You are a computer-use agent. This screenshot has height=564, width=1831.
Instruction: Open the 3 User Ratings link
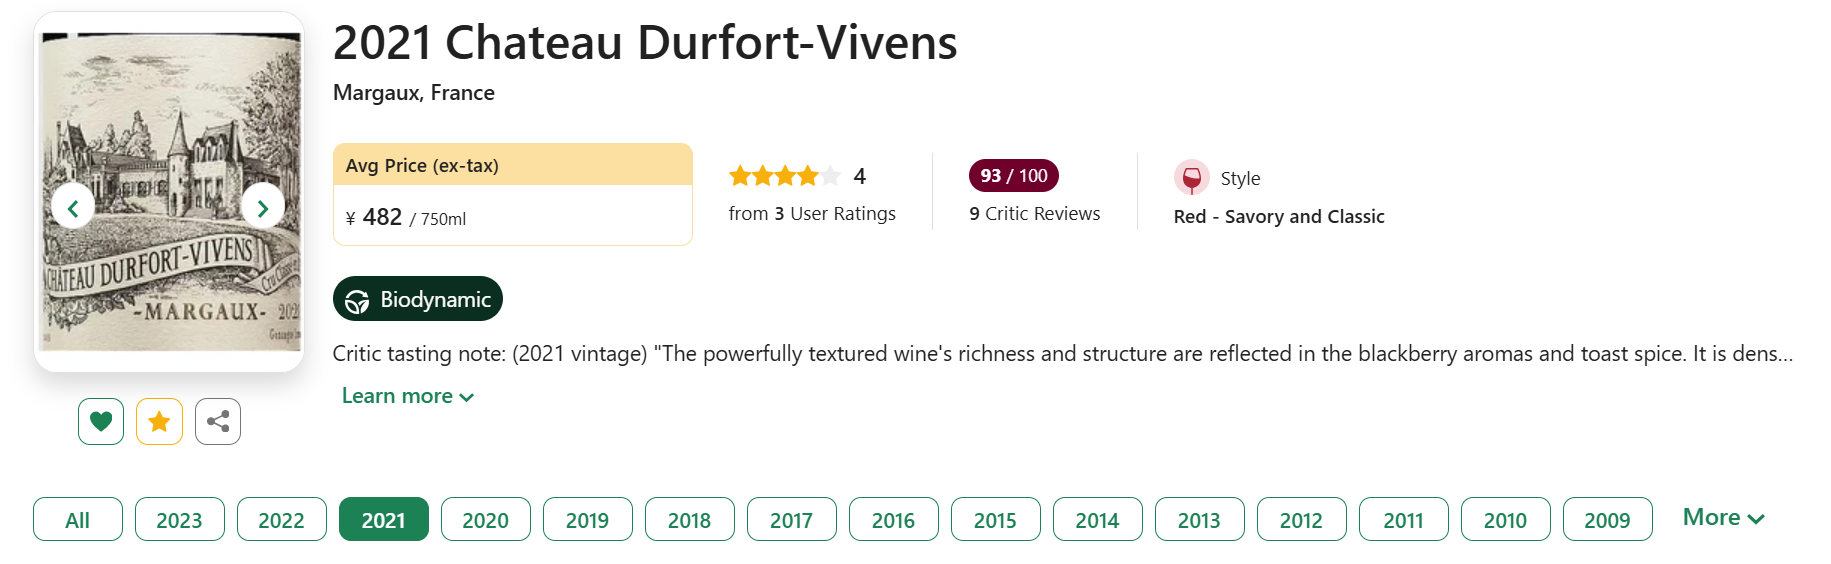click(x=812, y=213)
